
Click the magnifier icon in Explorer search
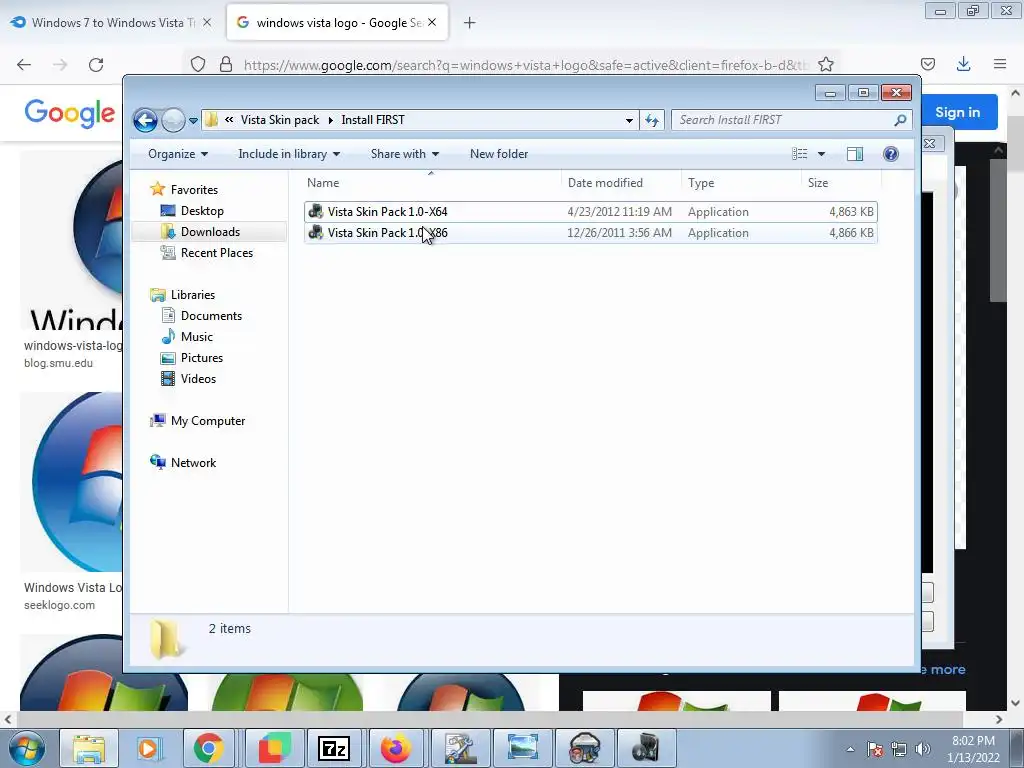pyautogui.click(x=900, y=120)
